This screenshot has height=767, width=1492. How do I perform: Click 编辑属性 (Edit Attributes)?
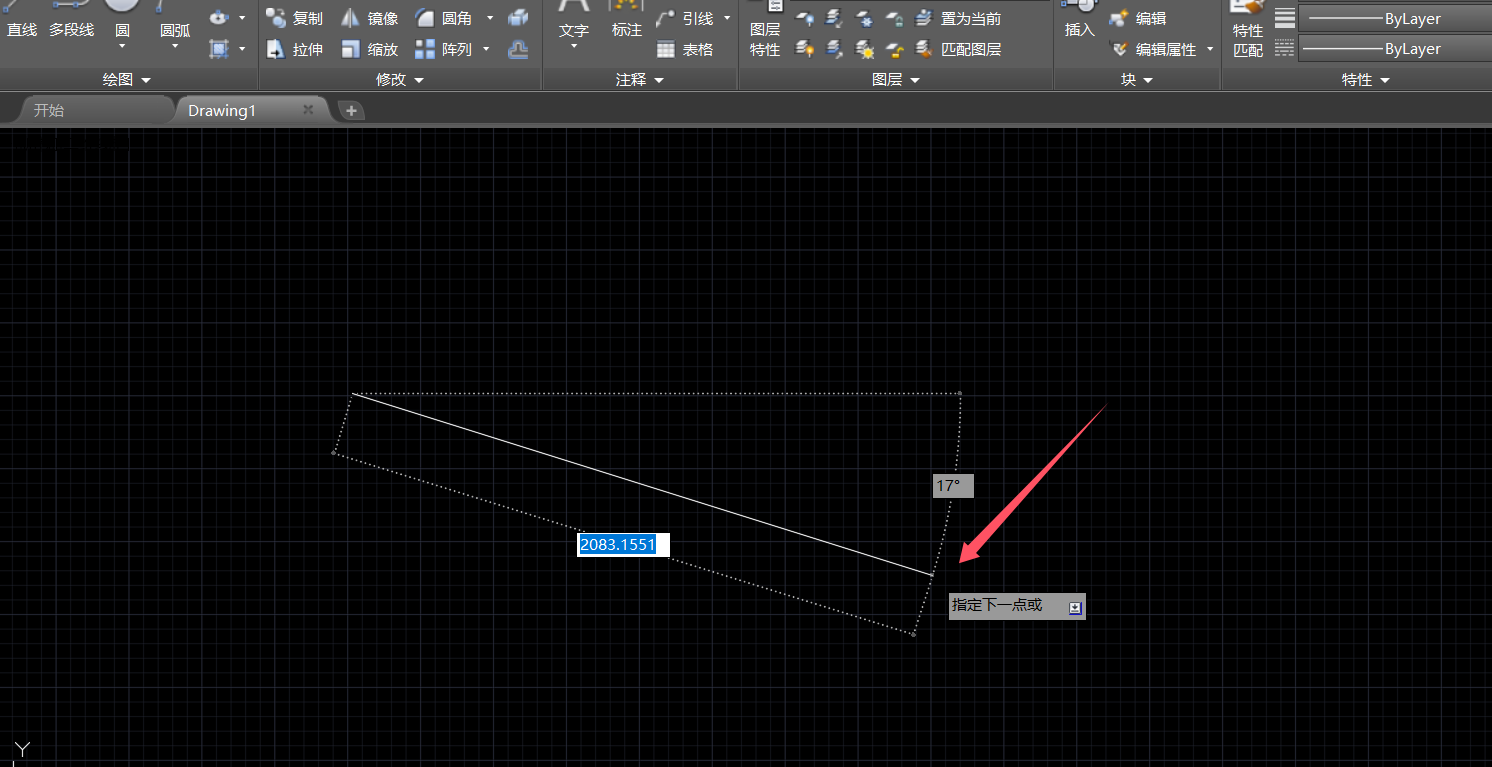pyautogui.click(x=1153, y=48)
